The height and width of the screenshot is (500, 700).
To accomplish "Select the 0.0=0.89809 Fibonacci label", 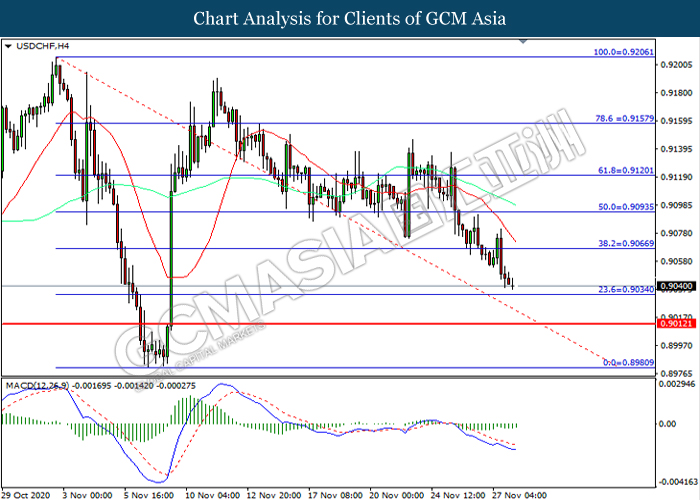I will 629,363.
